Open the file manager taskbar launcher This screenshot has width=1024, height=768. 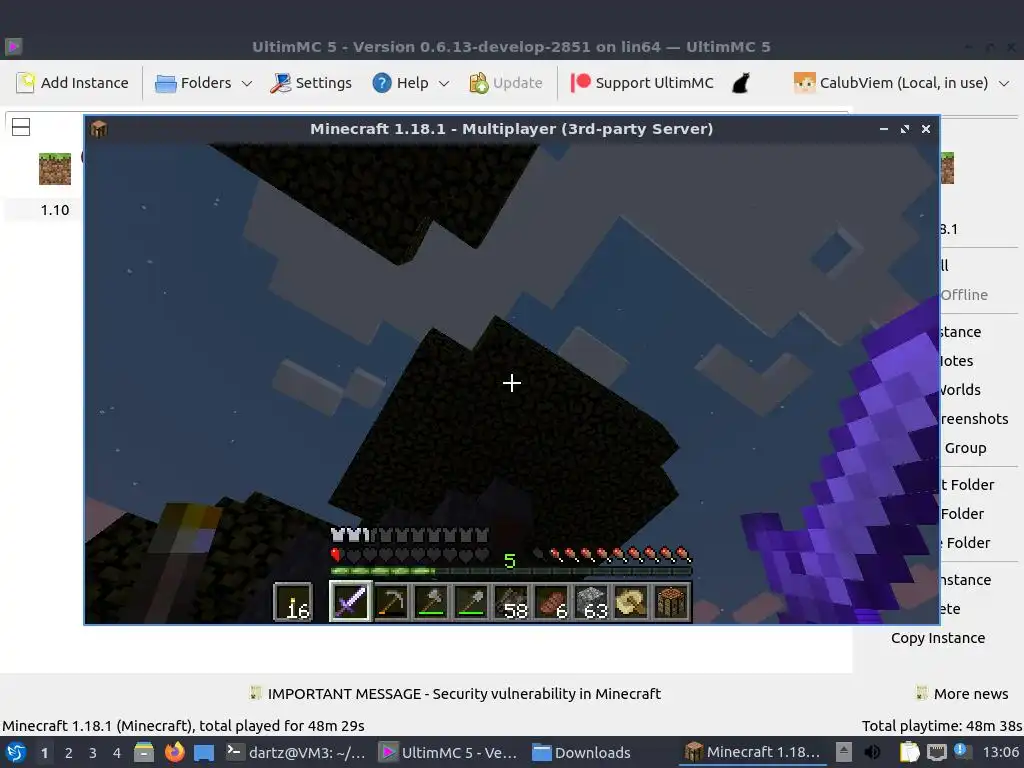144,752
